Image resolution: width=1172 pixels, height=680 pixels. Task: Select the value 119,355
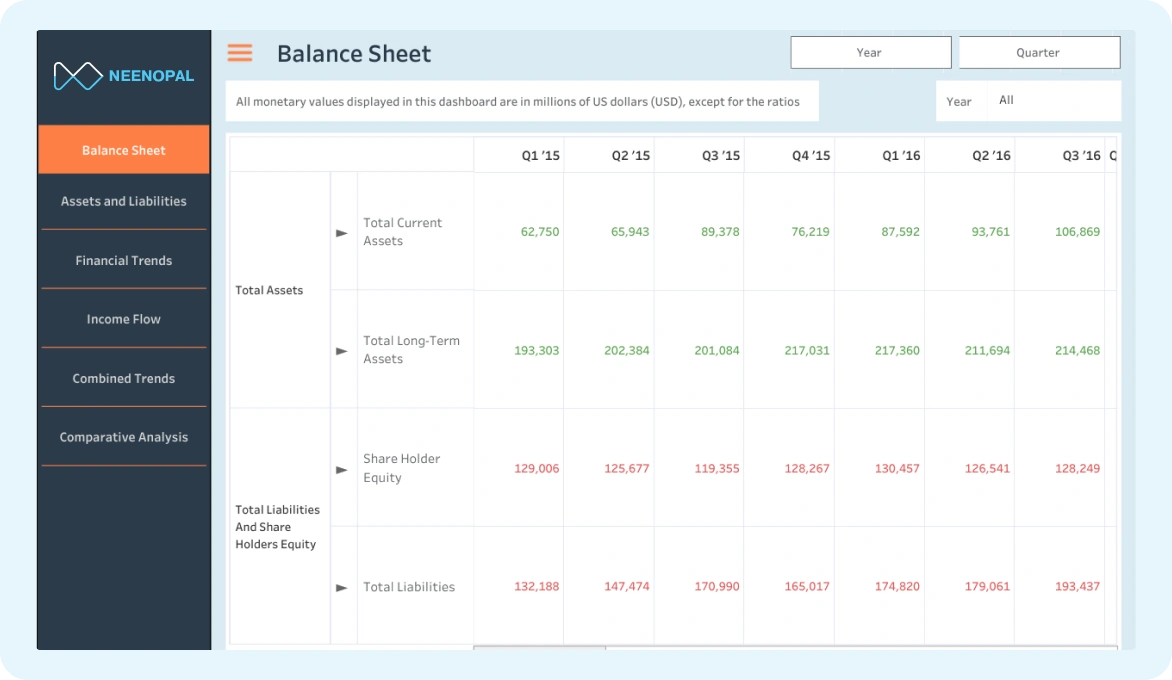[x=717, y=469]
